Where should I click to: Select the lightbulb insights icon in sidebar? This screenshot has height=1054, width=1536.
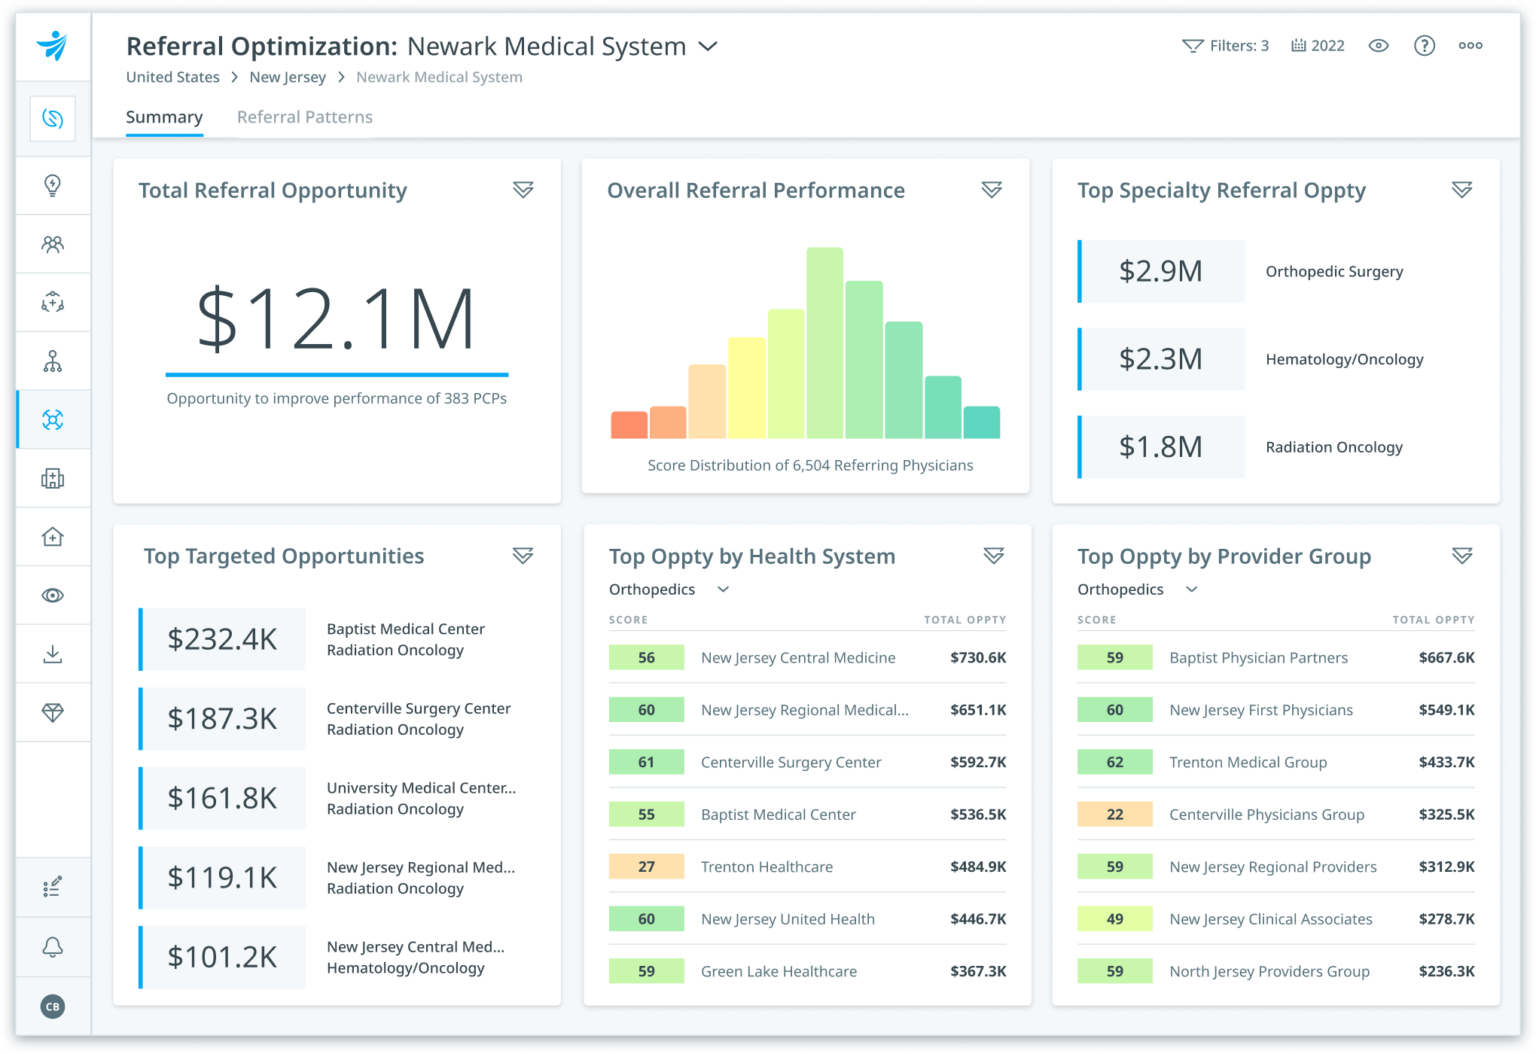pos(53,186)
